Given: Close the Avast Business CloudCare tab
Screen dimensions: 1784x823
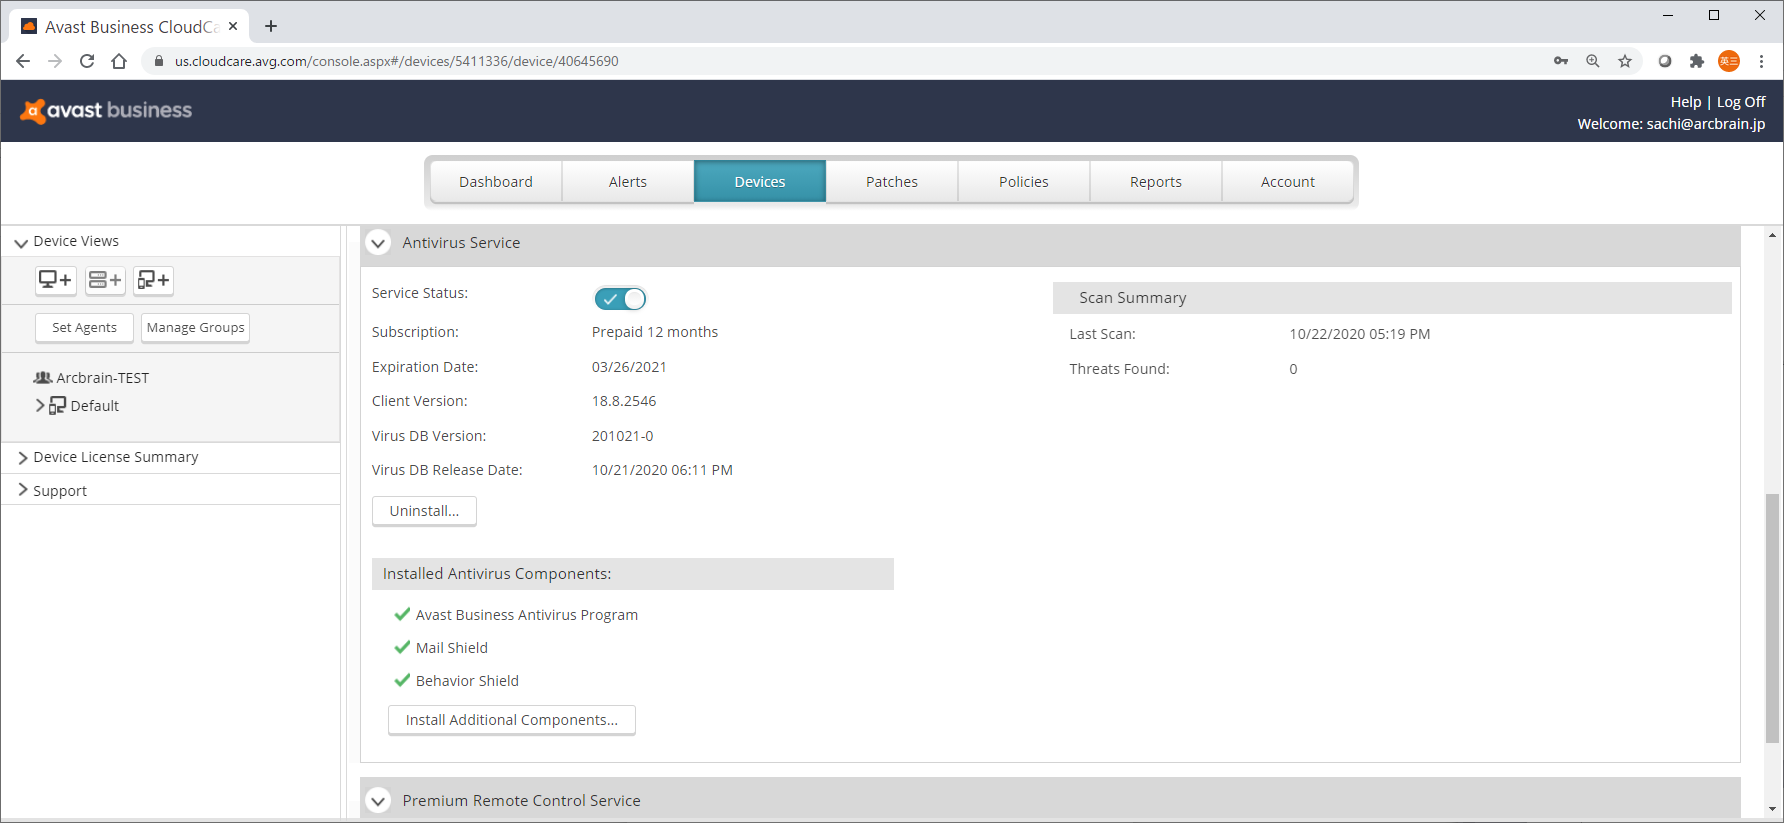Looking at the screenshot, I should [233, 26].
